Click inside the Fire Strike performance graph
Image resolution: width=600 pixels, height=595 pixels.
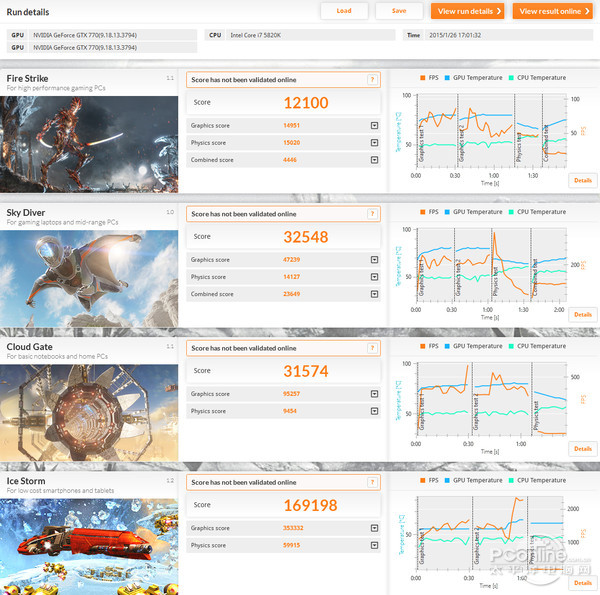click(492, 130)
